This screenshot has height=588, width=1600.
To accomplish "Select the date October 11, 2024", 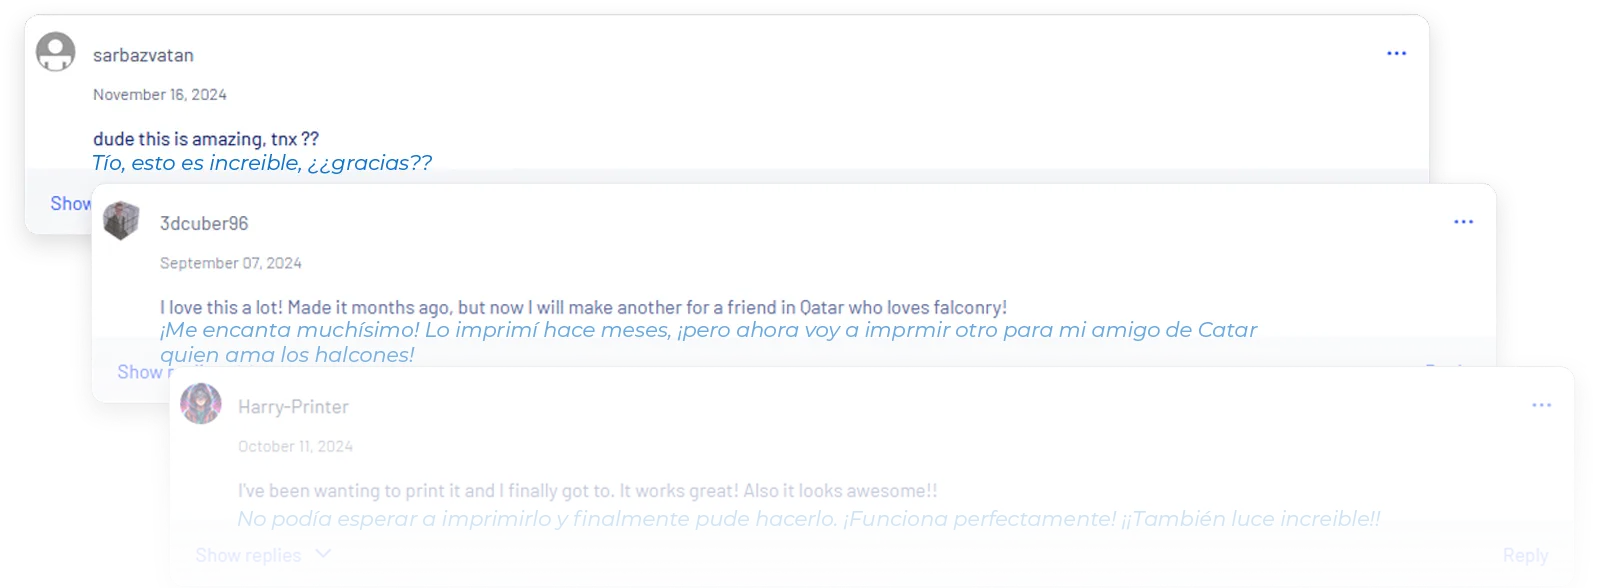I will (x=296, y=446).
